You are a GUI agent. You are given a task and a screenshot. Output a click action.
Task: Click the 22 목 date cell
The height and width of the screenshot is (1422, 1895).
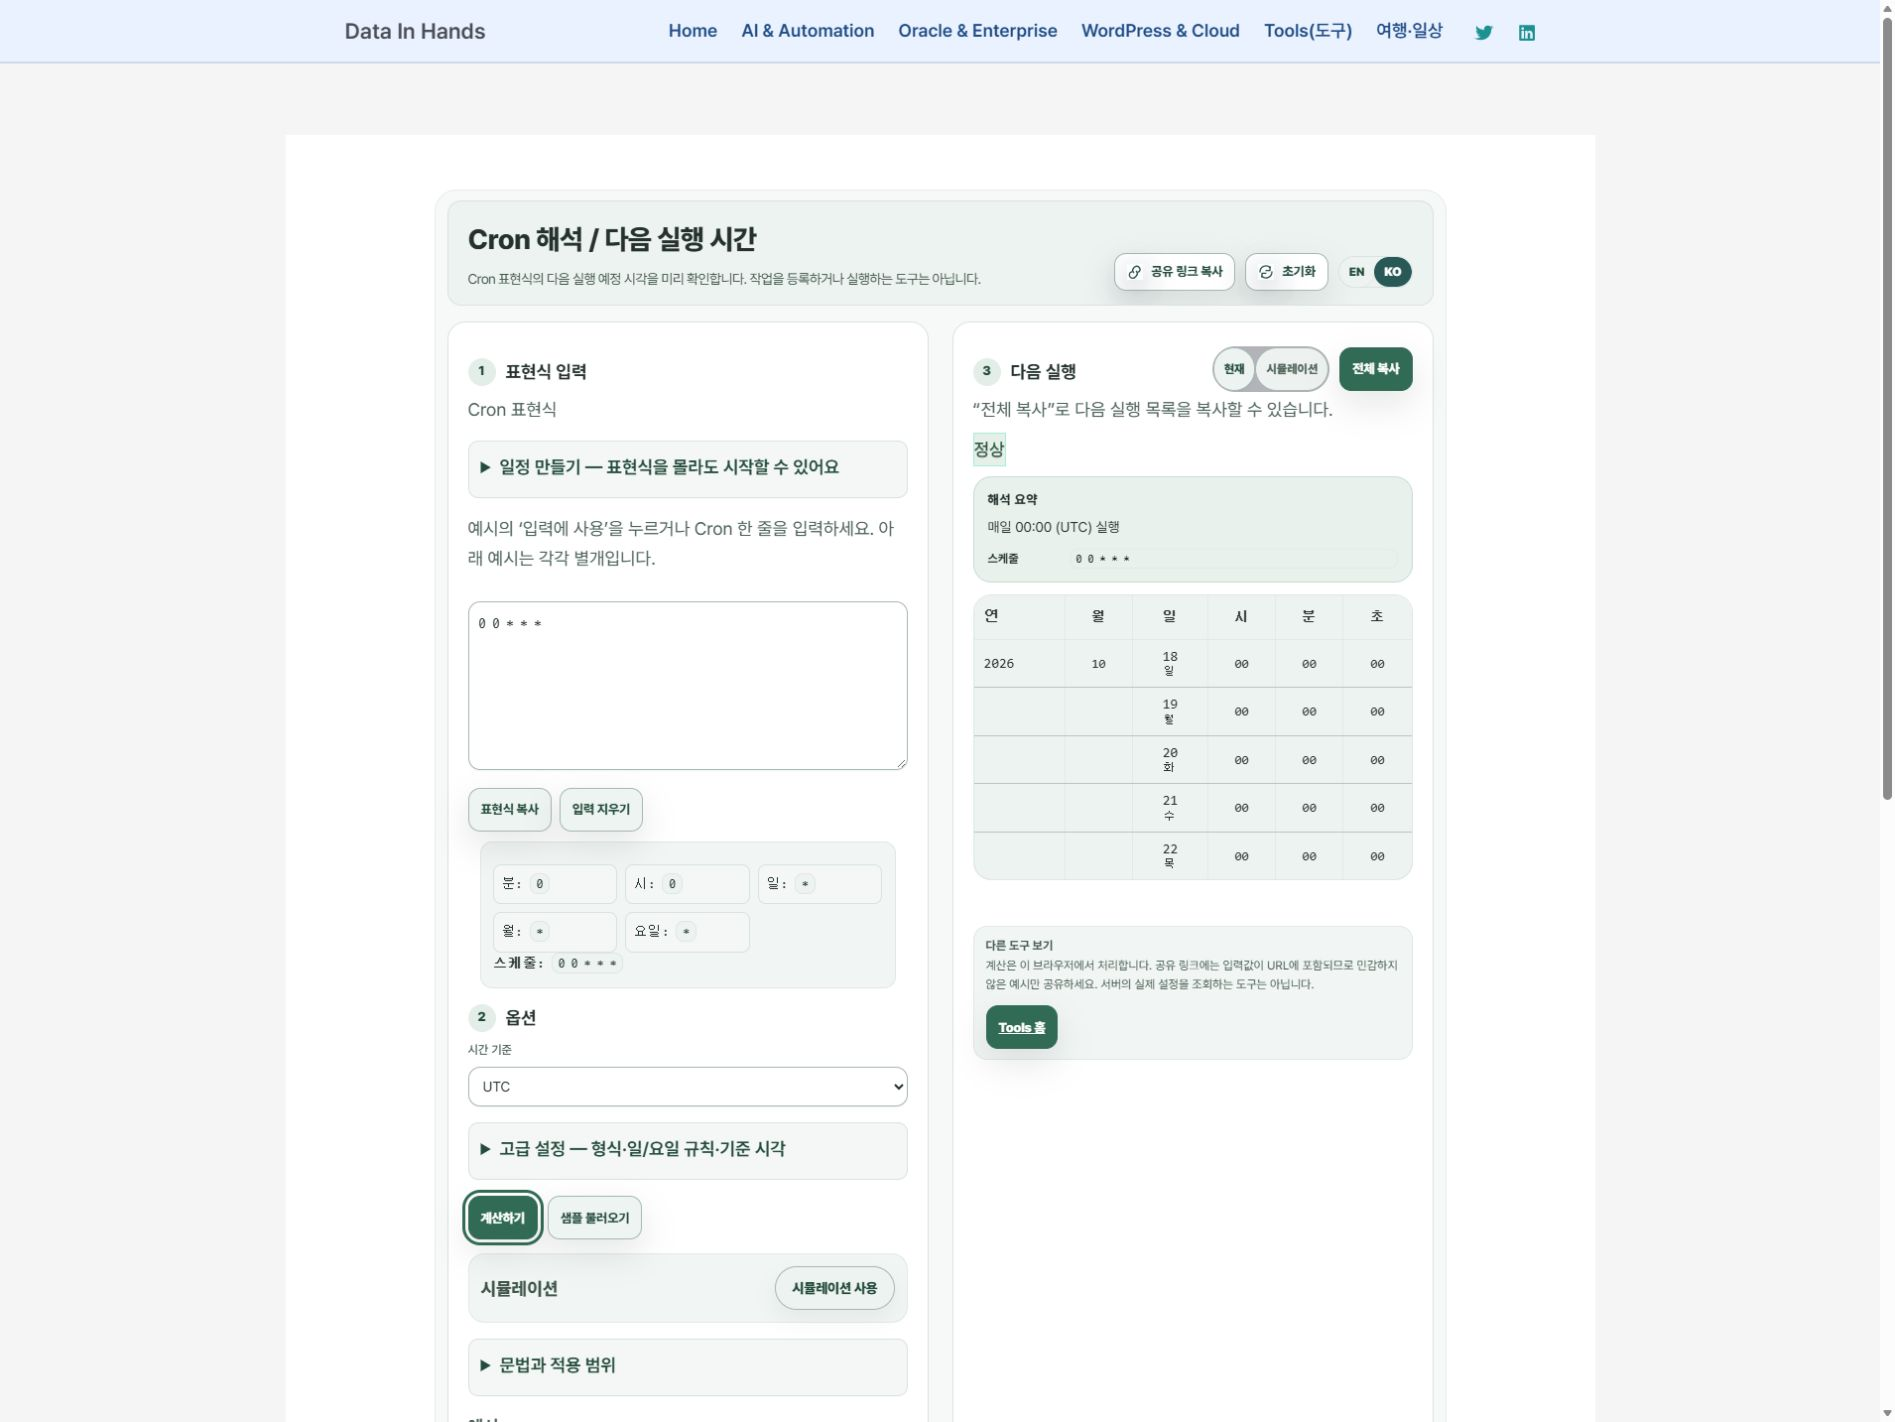1169,856
